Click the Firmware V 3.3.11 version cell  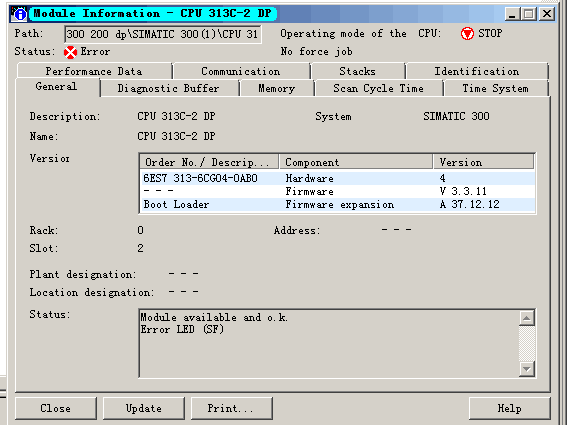tap(463, 191)
